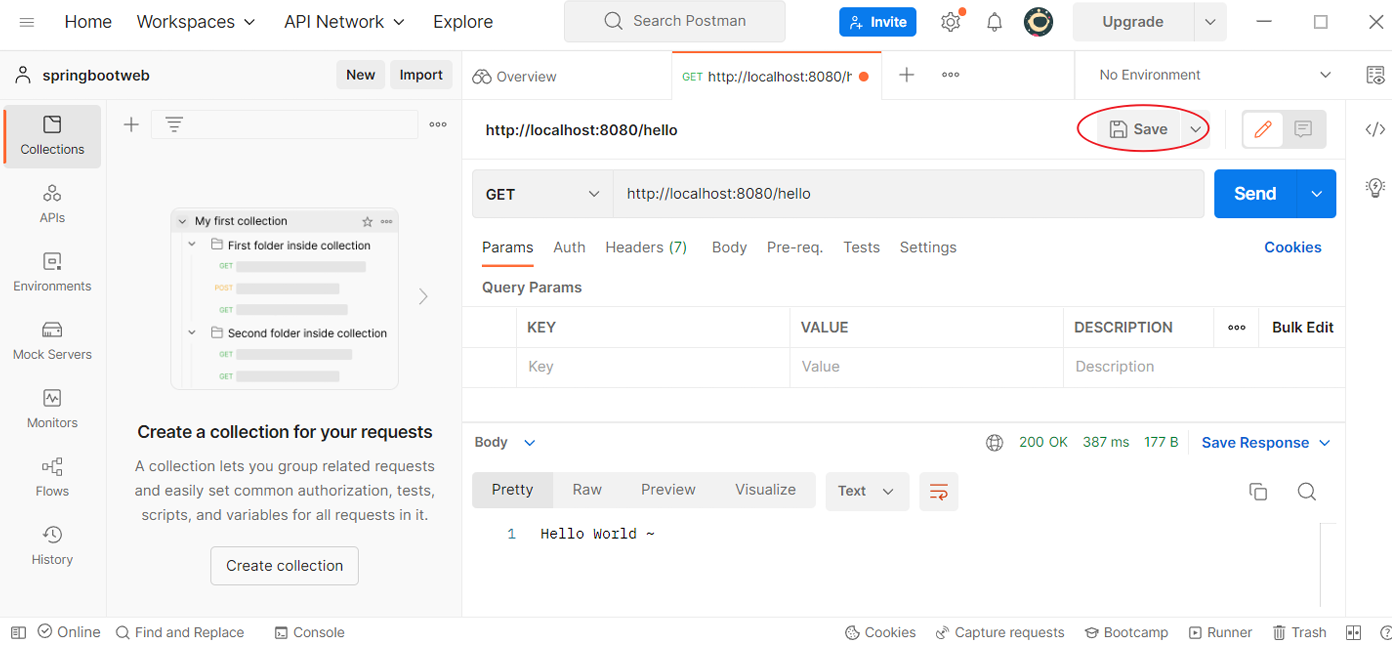The image size is (1392, 665).
Task: Open the code snippet icon
Action: click(1375, 129)
